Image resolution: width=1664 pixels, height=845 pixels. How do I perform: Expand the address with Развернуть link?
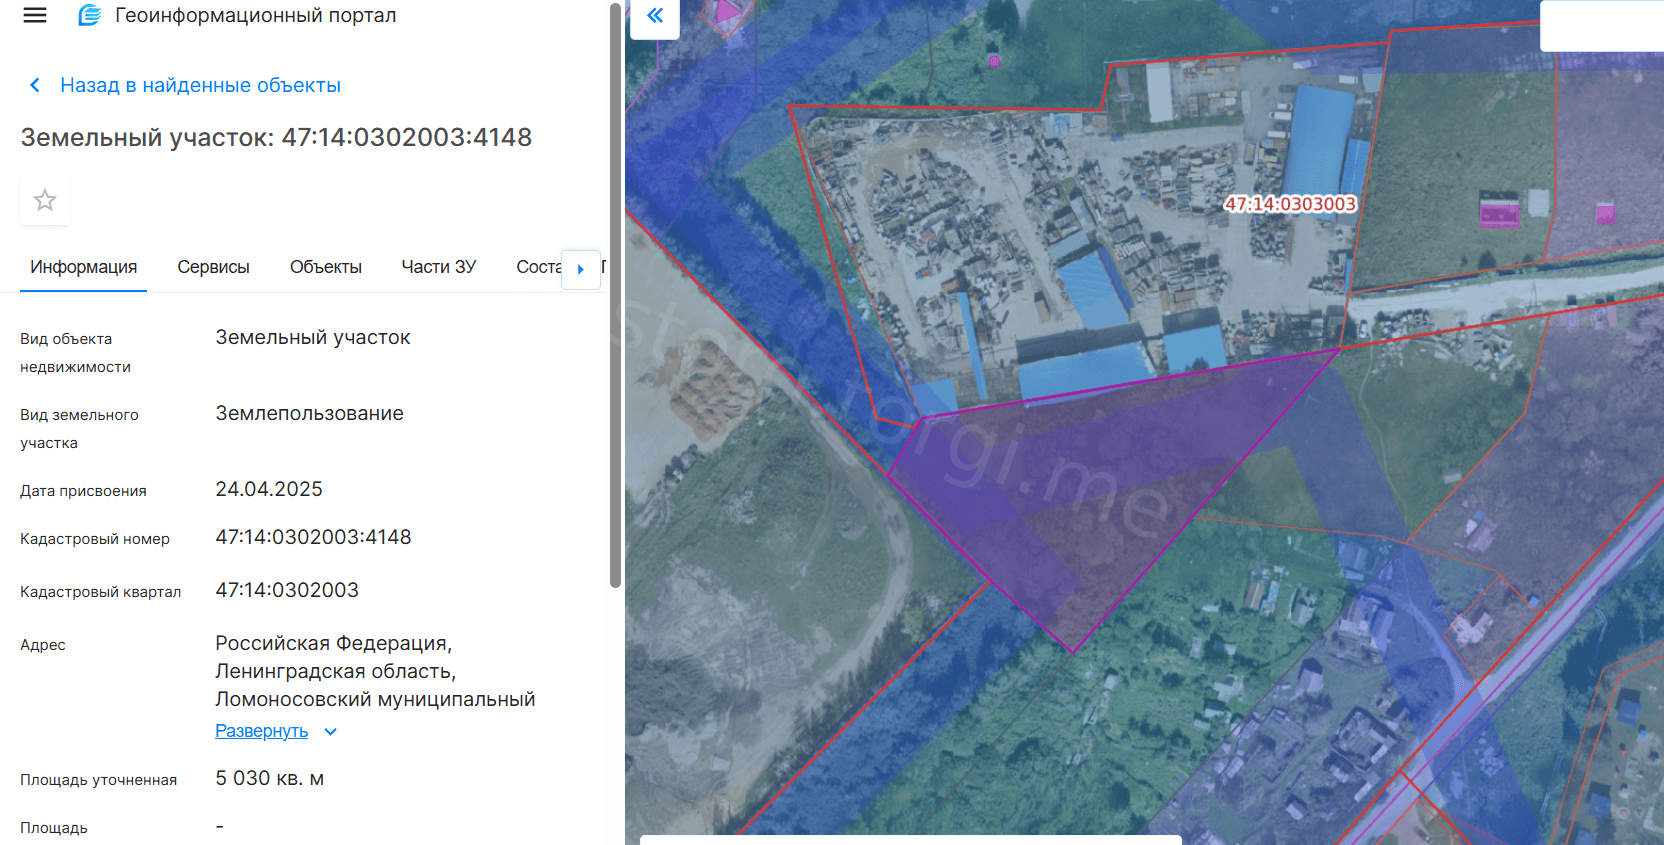(261, 731)
